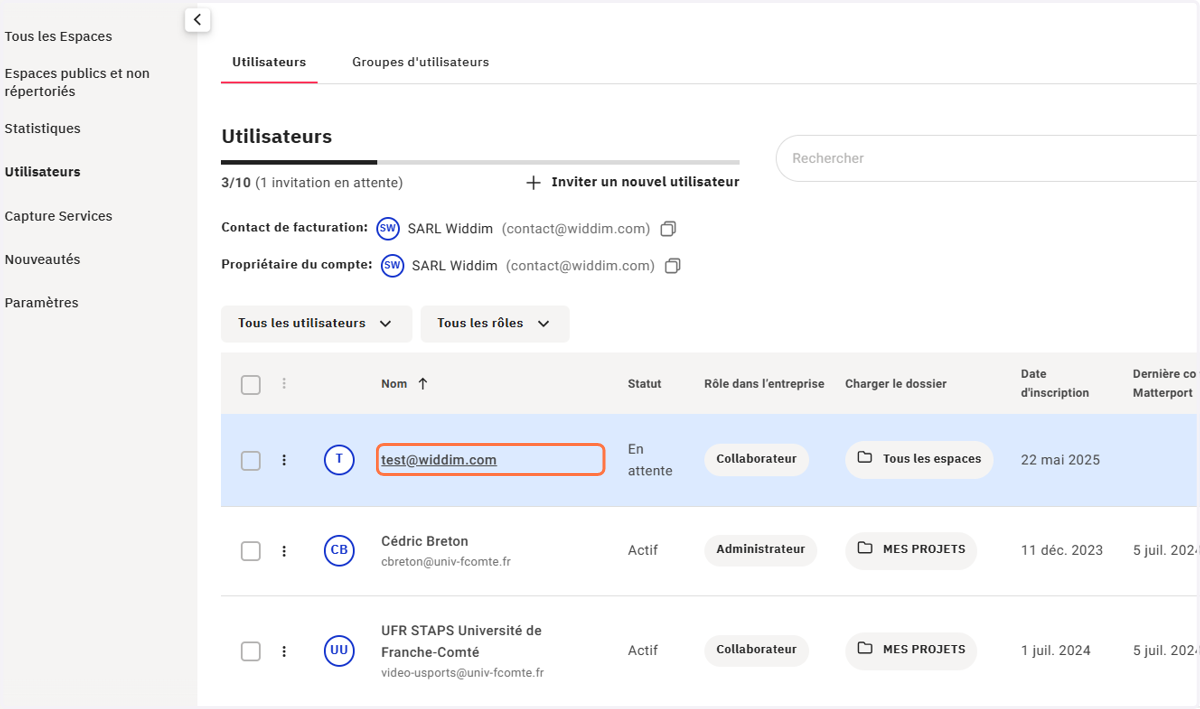Sort by Nom using the arrow icon

click(423, 384)
